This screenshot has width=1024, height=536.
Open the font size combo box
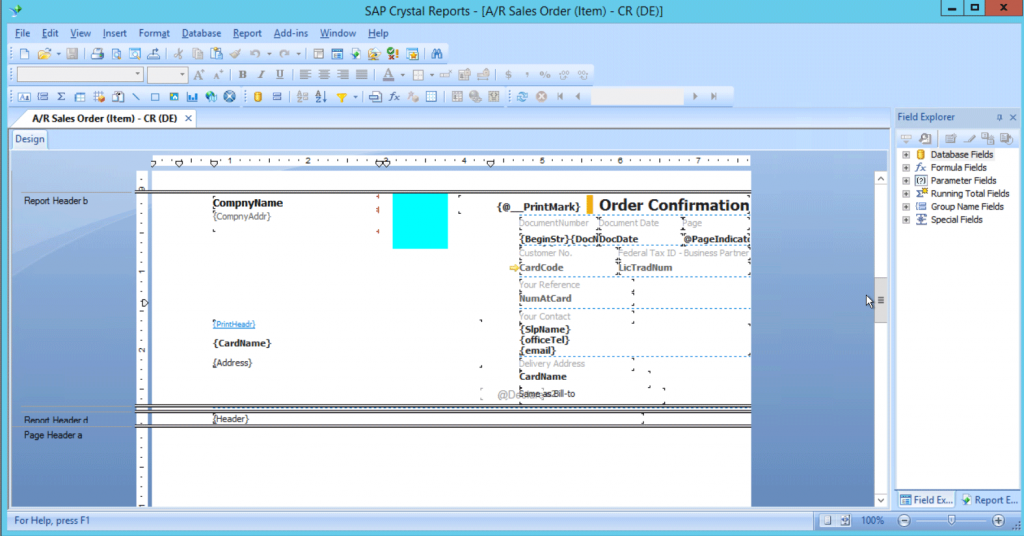(x=167, y=74)
